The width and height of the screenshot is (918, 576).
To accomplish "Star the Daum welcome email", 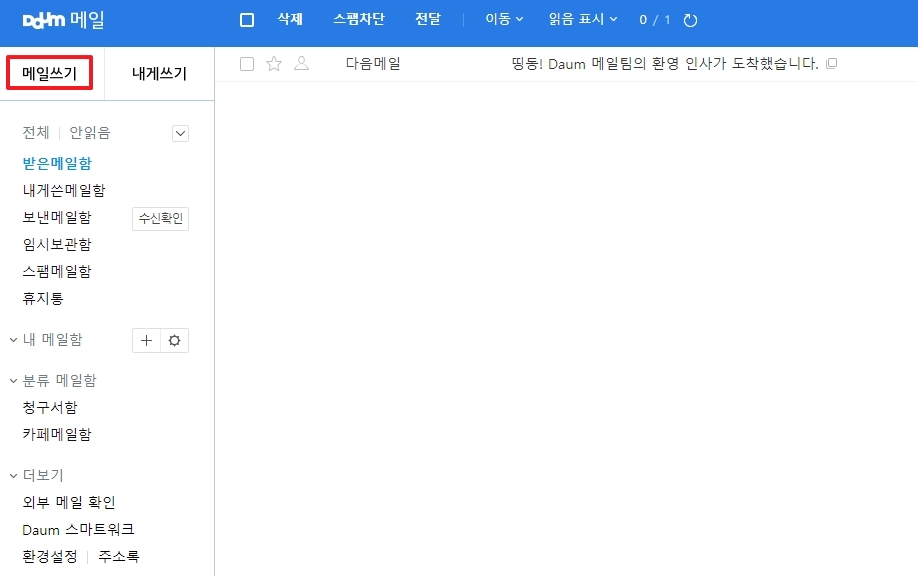I will [x=273, y=63].
